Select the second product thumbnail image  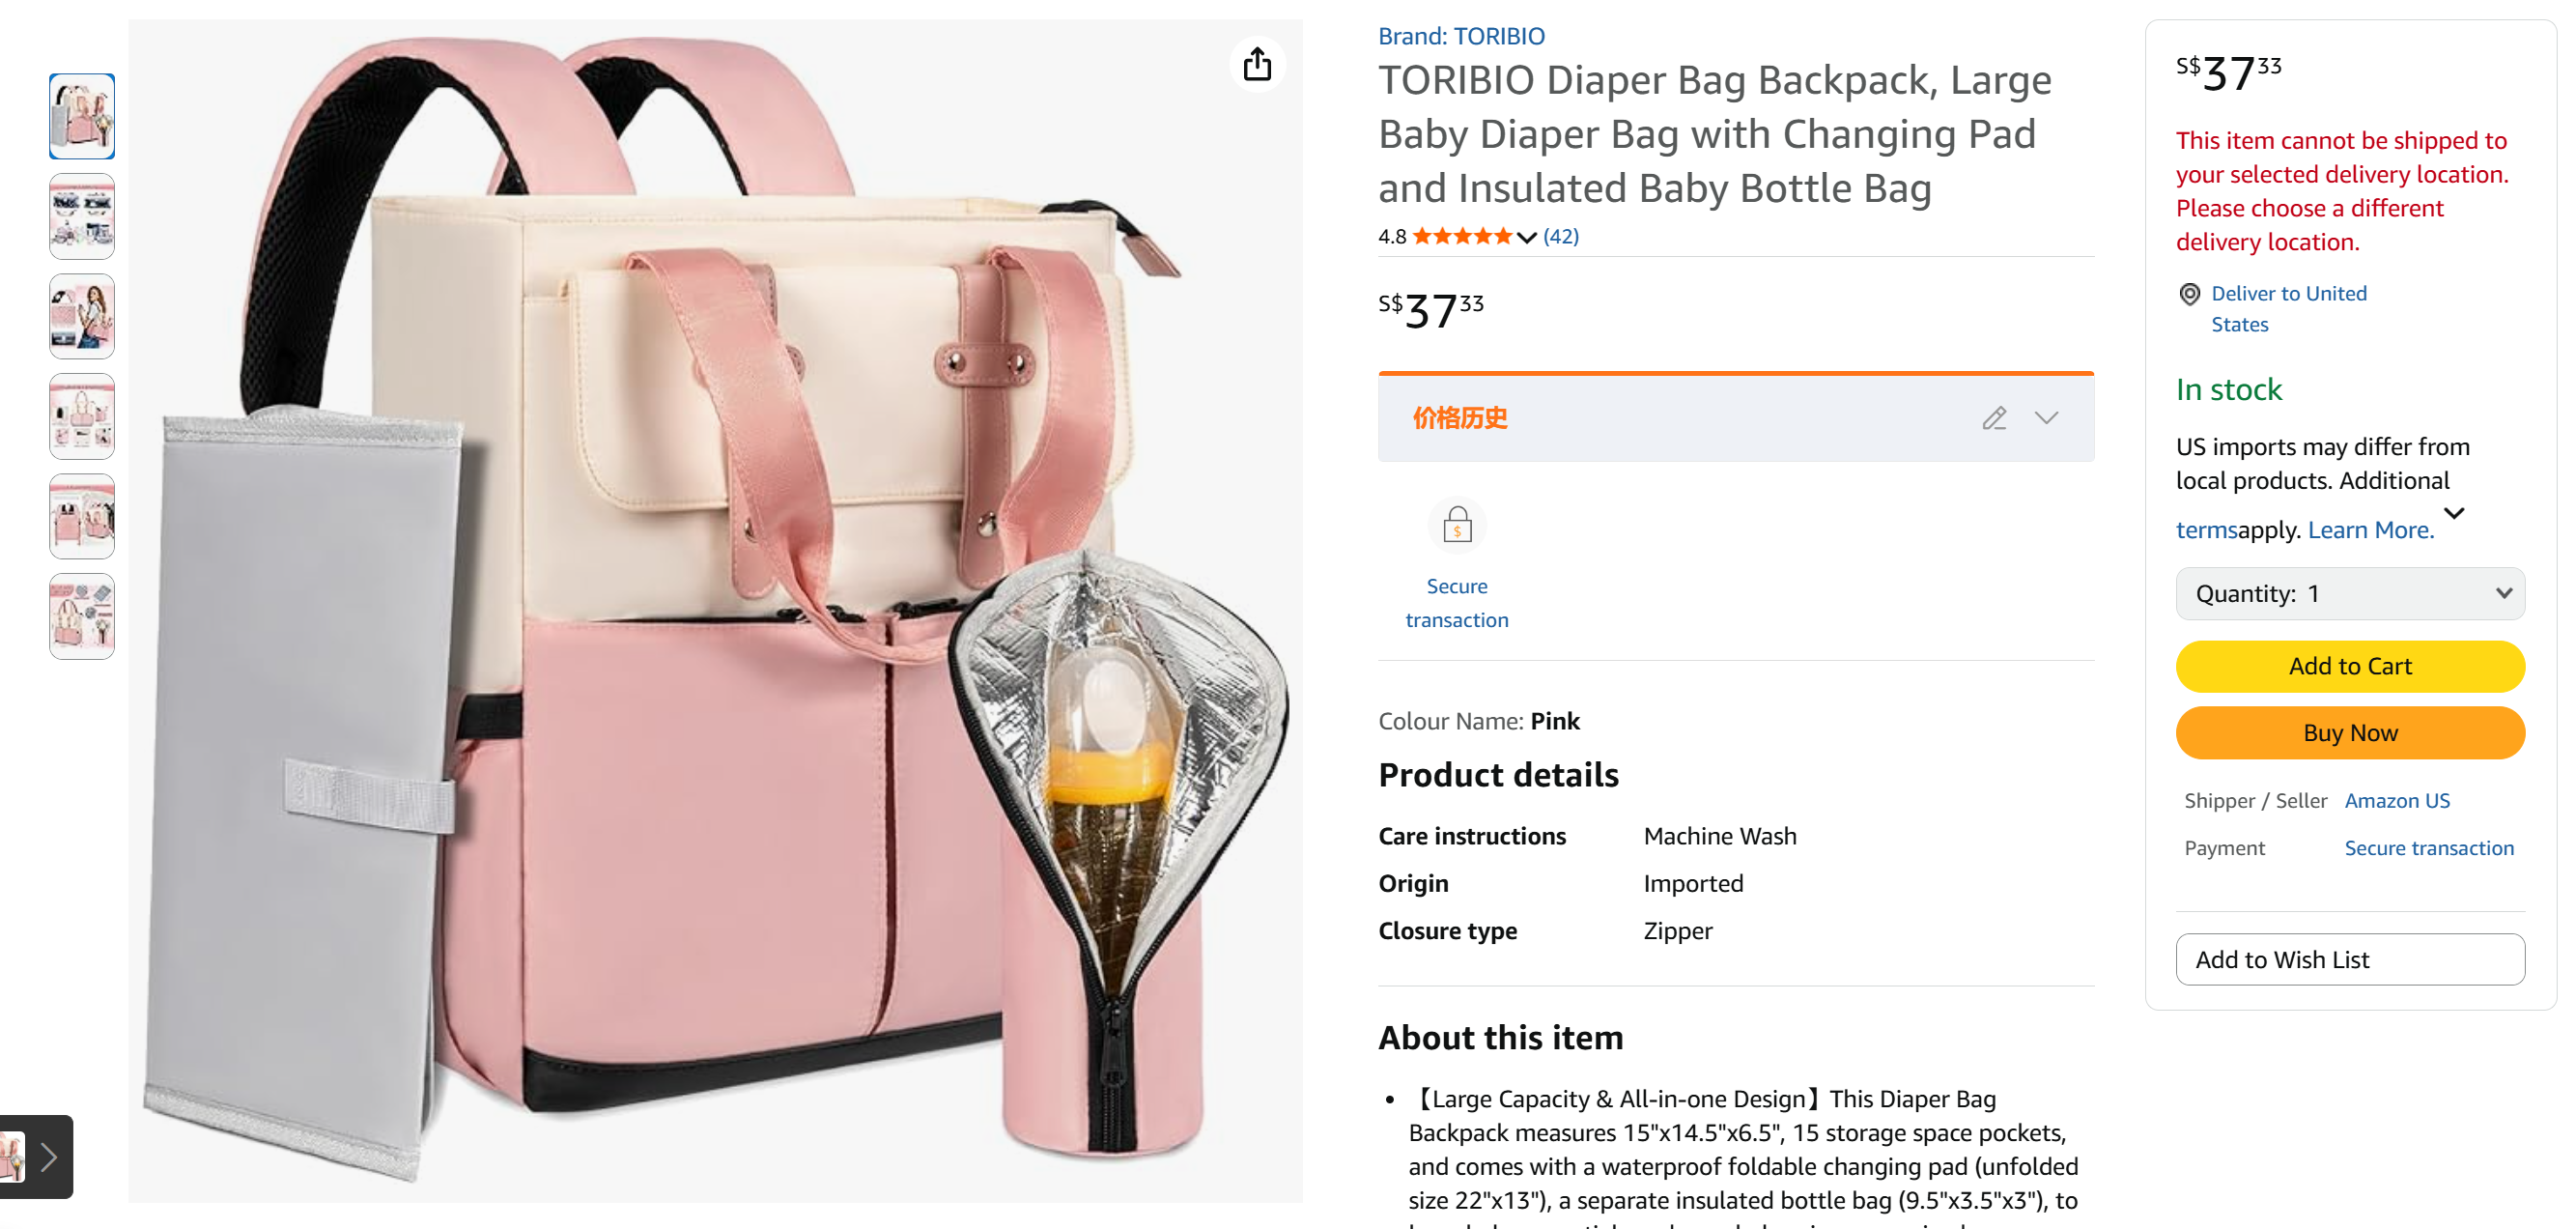pos(82,216)
